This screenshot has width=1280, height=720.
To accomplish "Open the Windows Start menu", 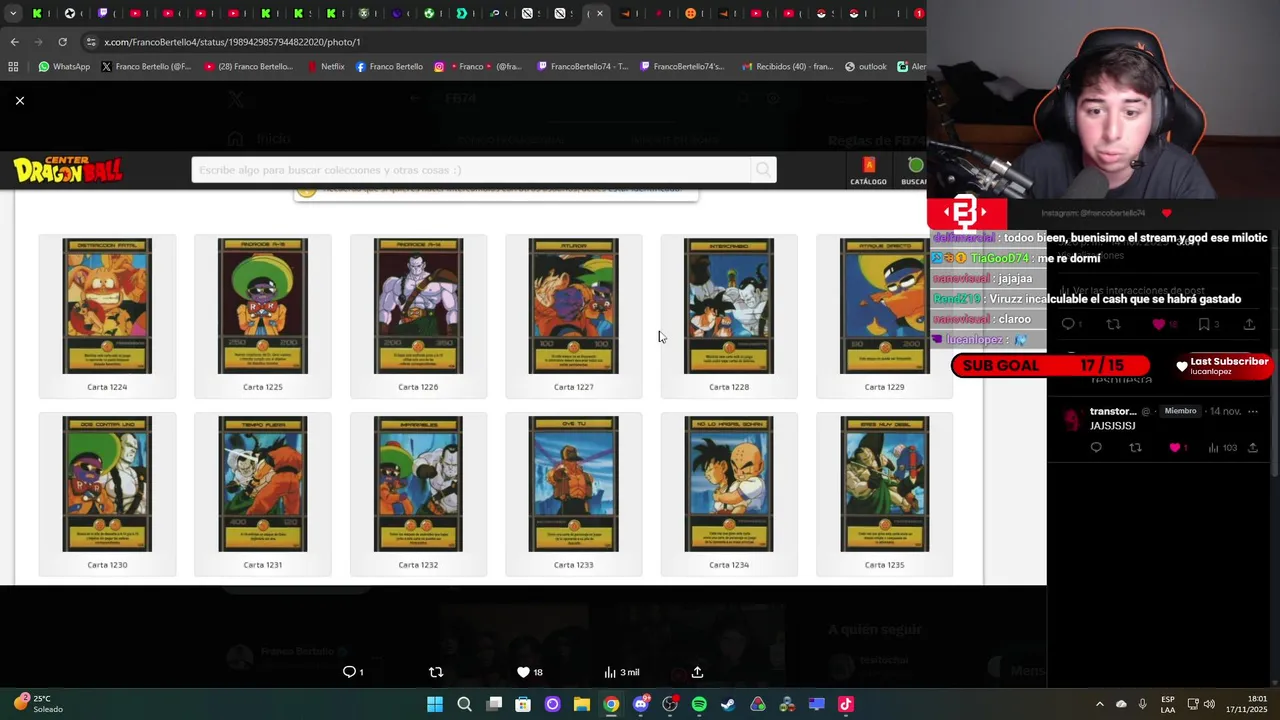I will [x=435, y=704].
